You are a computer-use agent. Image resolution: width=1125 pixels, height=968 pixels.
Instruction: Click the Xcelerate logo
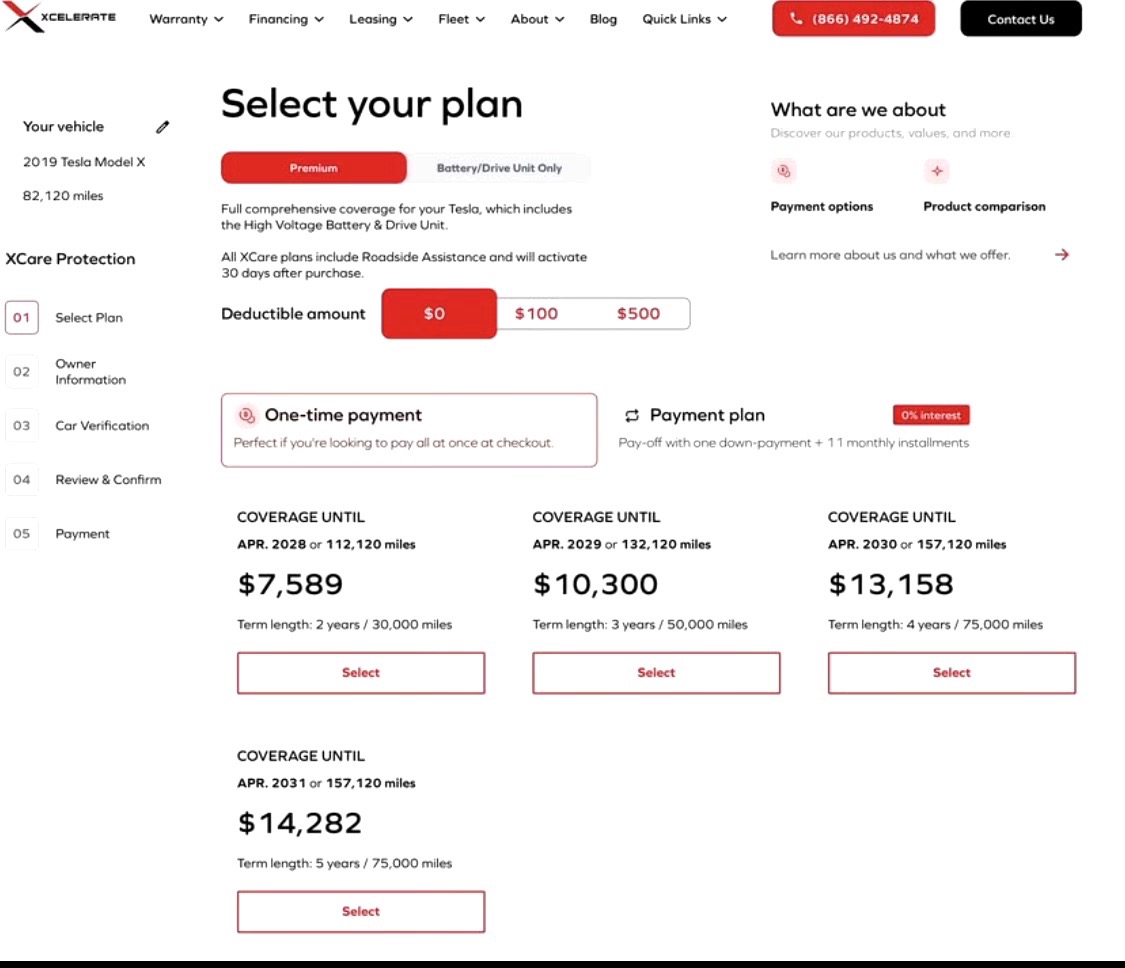coord(60,17)
